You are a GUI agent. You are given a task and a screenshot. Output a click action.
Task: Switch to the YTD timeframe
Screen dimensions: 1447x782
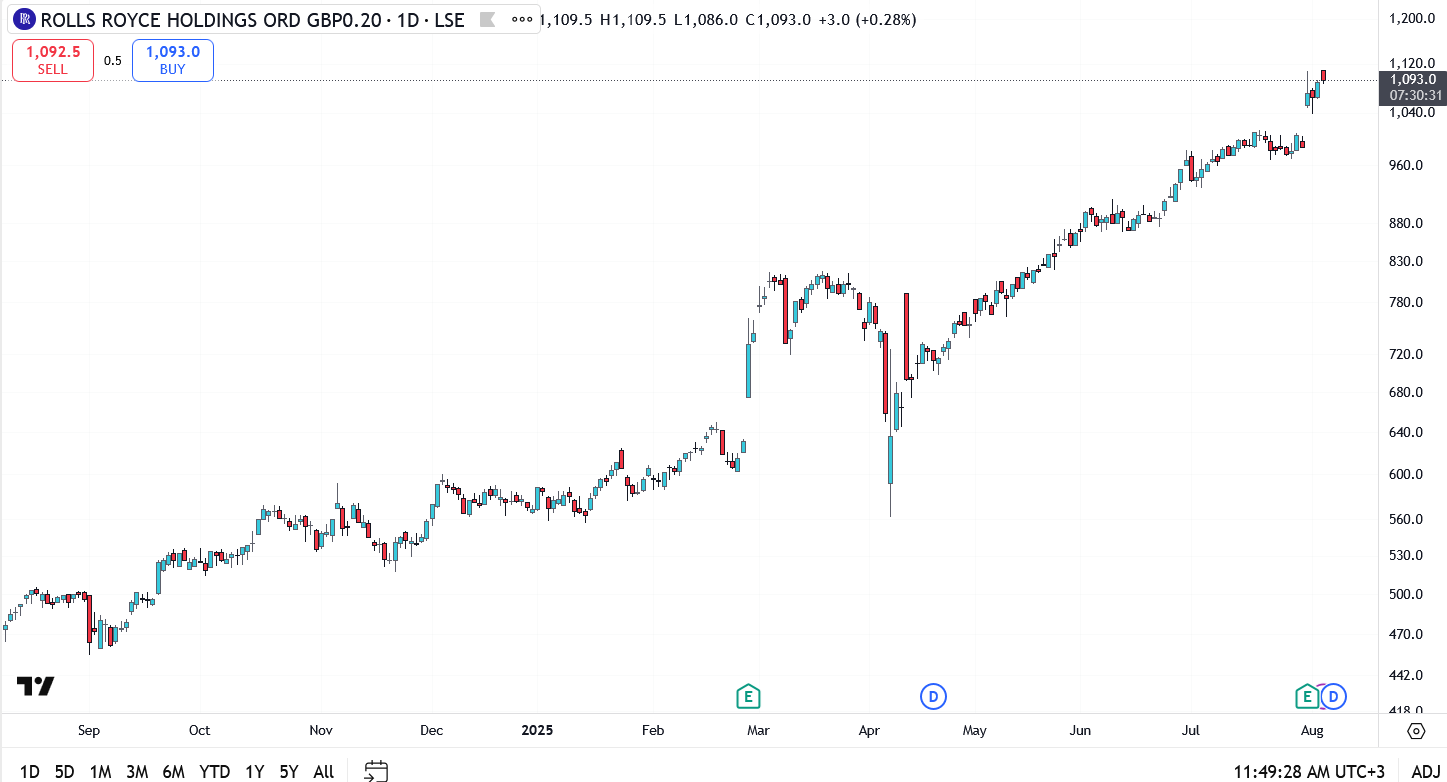tap(214, 771)
